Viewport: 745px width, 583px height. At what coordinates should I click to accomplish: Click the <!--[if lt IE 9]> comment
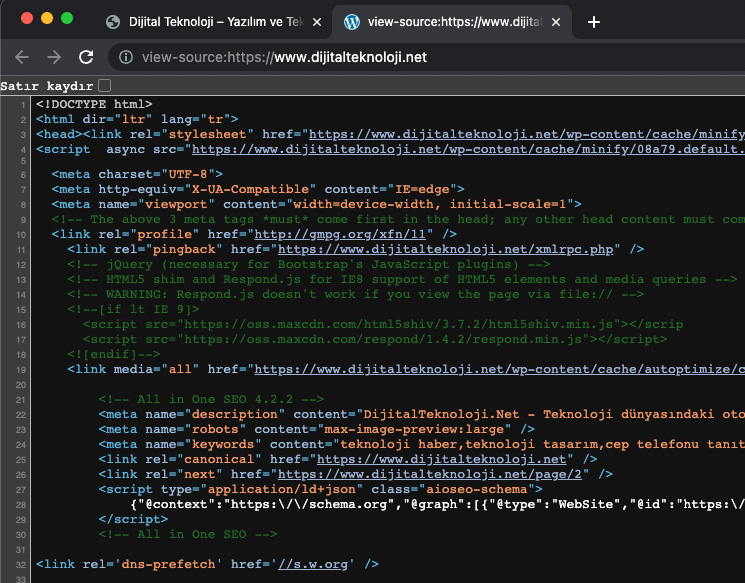point(133,309)
